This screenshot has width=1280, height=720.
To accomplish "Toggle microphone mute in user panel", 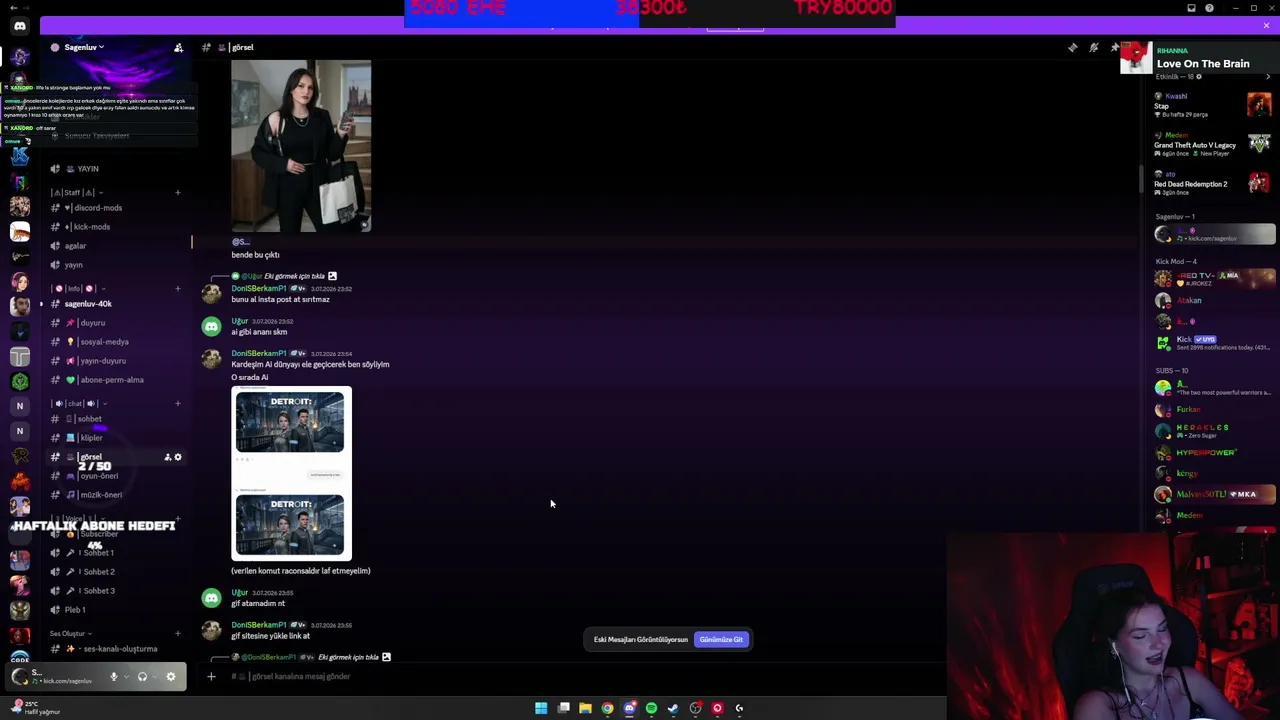I will coord(113,677).
